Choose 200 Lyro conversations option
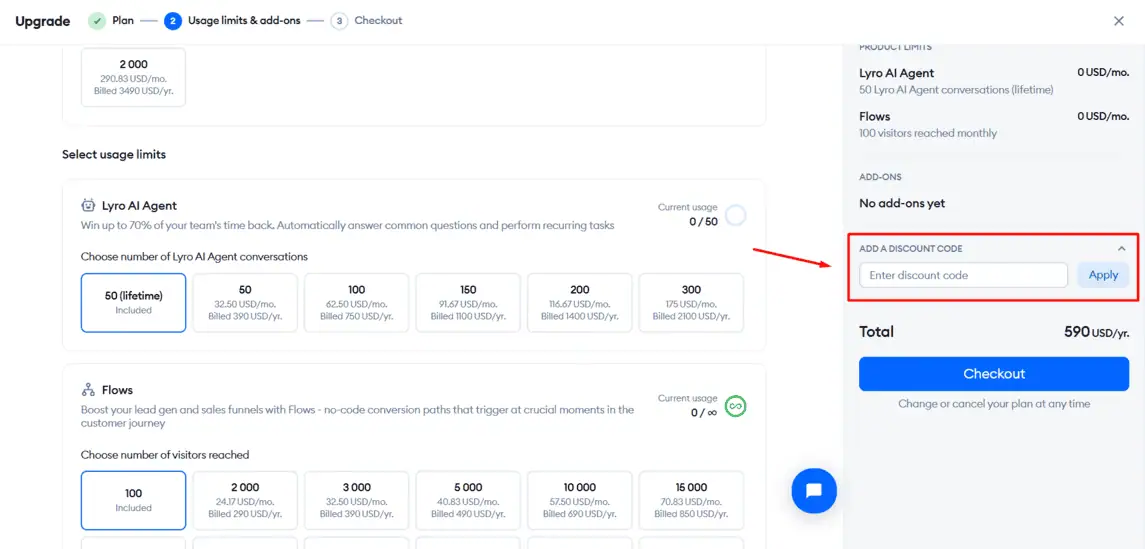 tap(580, 303)
